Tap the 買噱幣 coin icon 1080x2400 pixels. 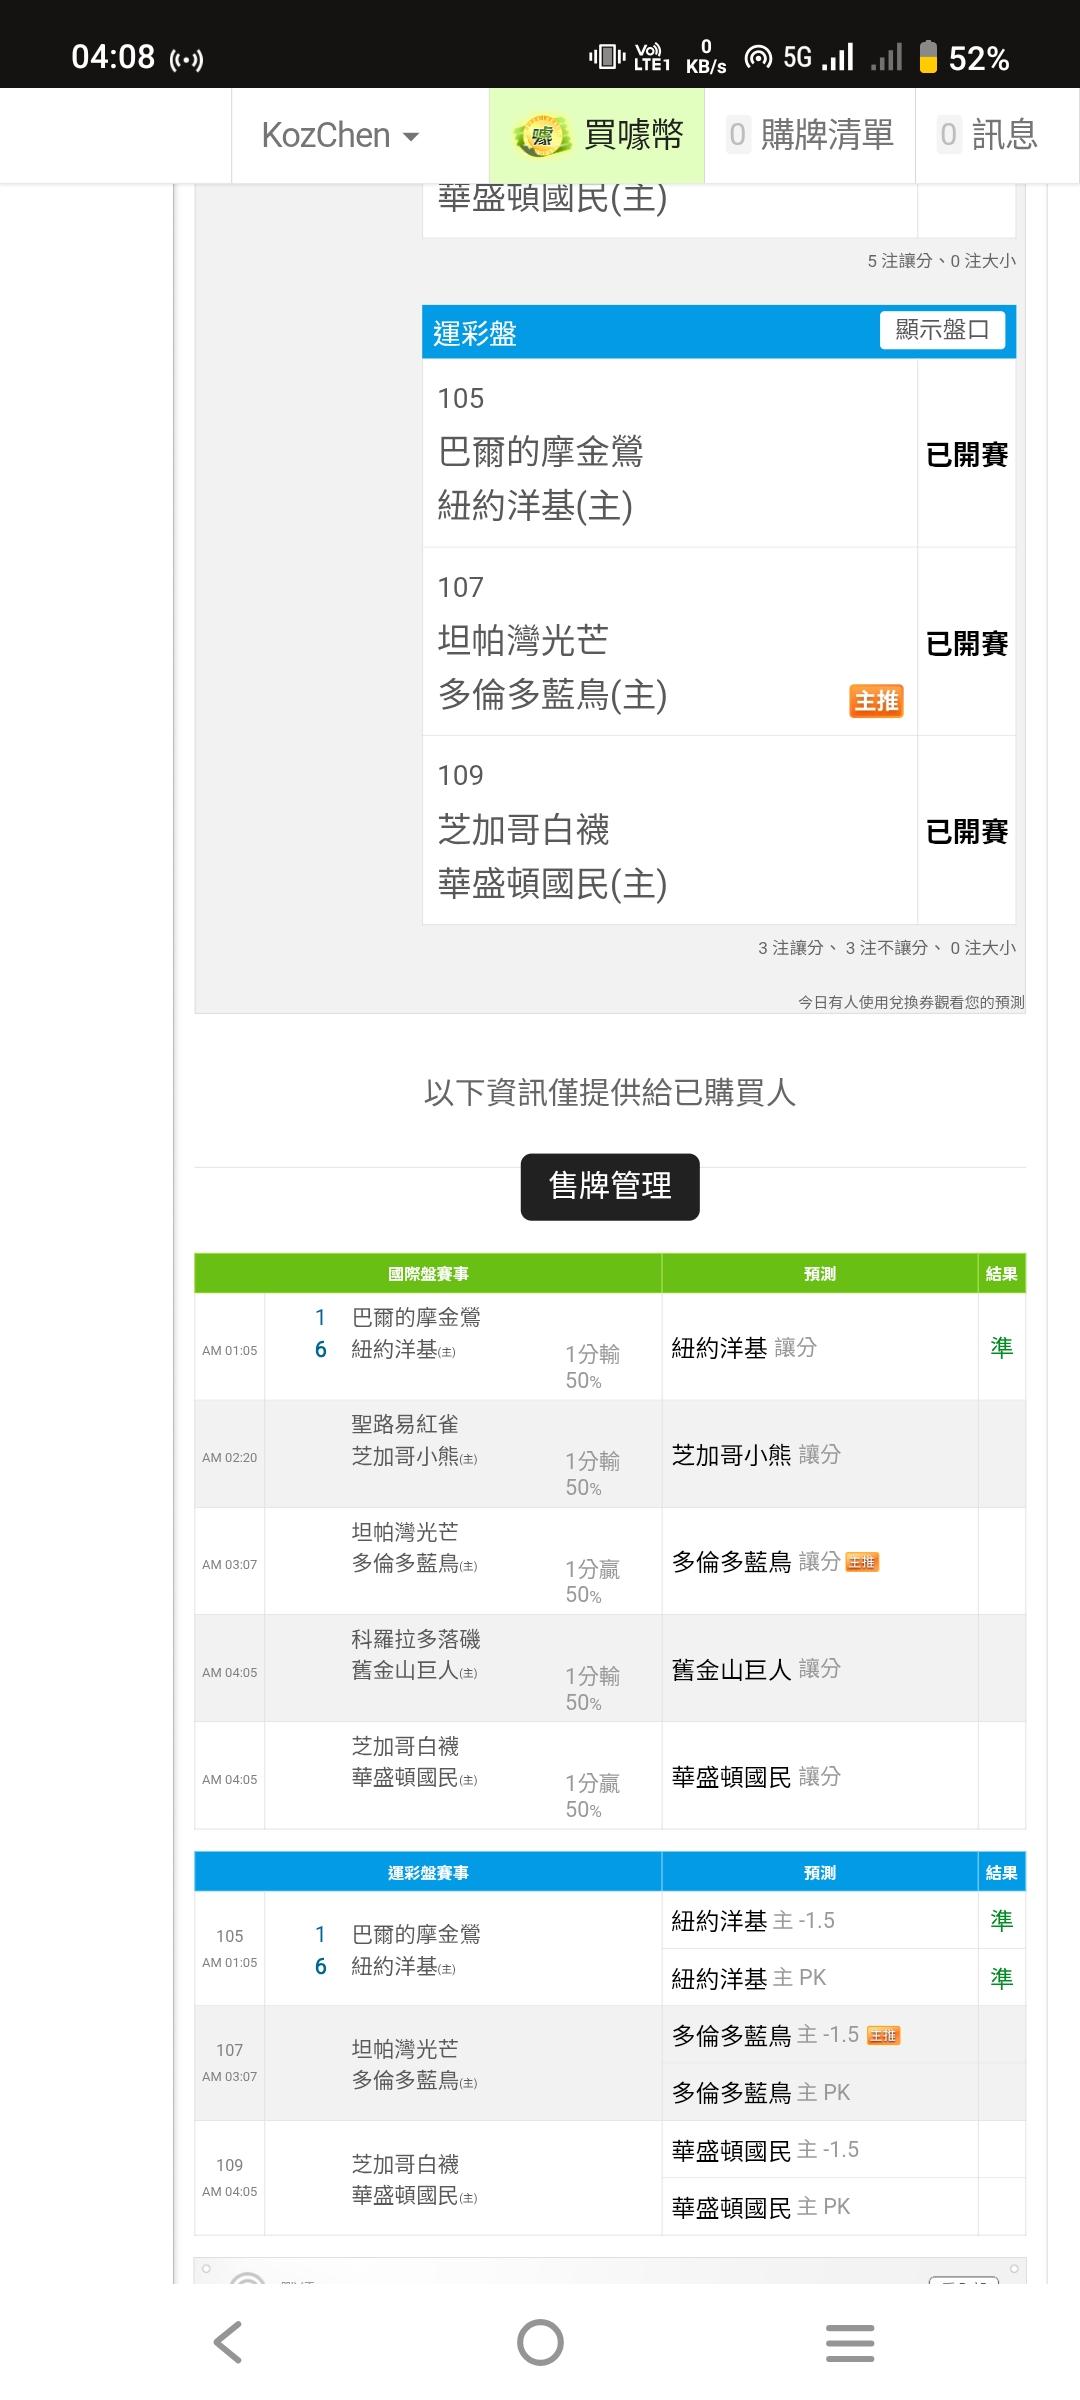pos(542,136)
